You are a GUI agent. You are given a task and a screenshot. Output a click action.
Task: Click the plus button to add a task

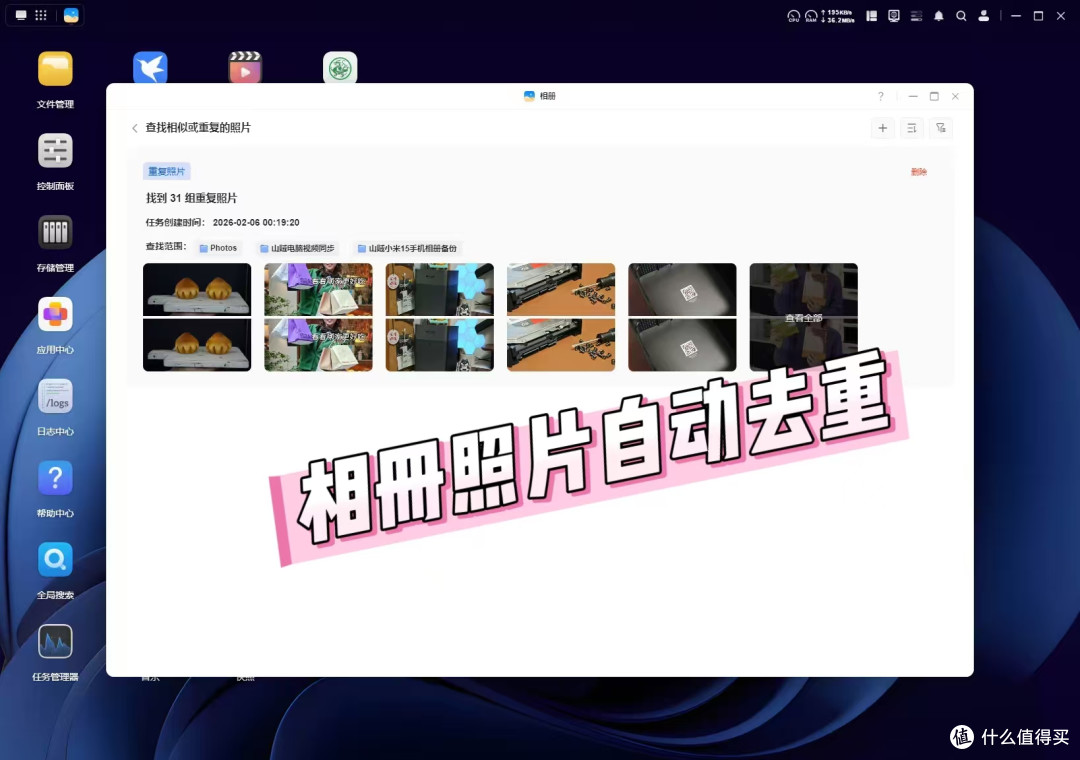point(882,128)
